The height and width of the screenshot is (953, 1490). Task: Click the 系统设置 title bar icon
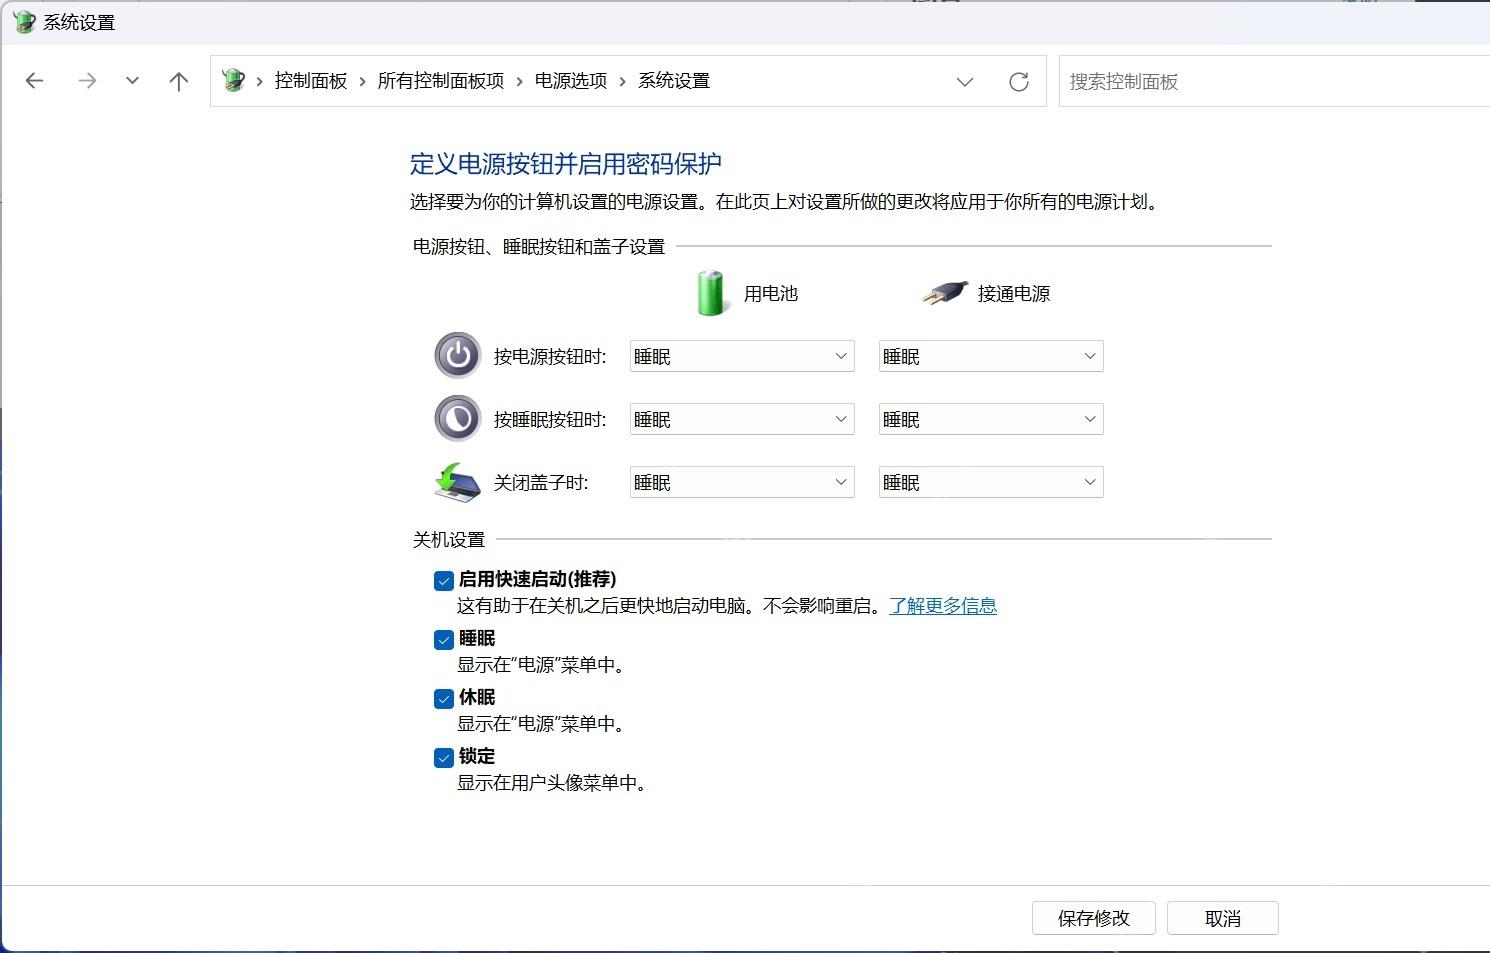23,22
